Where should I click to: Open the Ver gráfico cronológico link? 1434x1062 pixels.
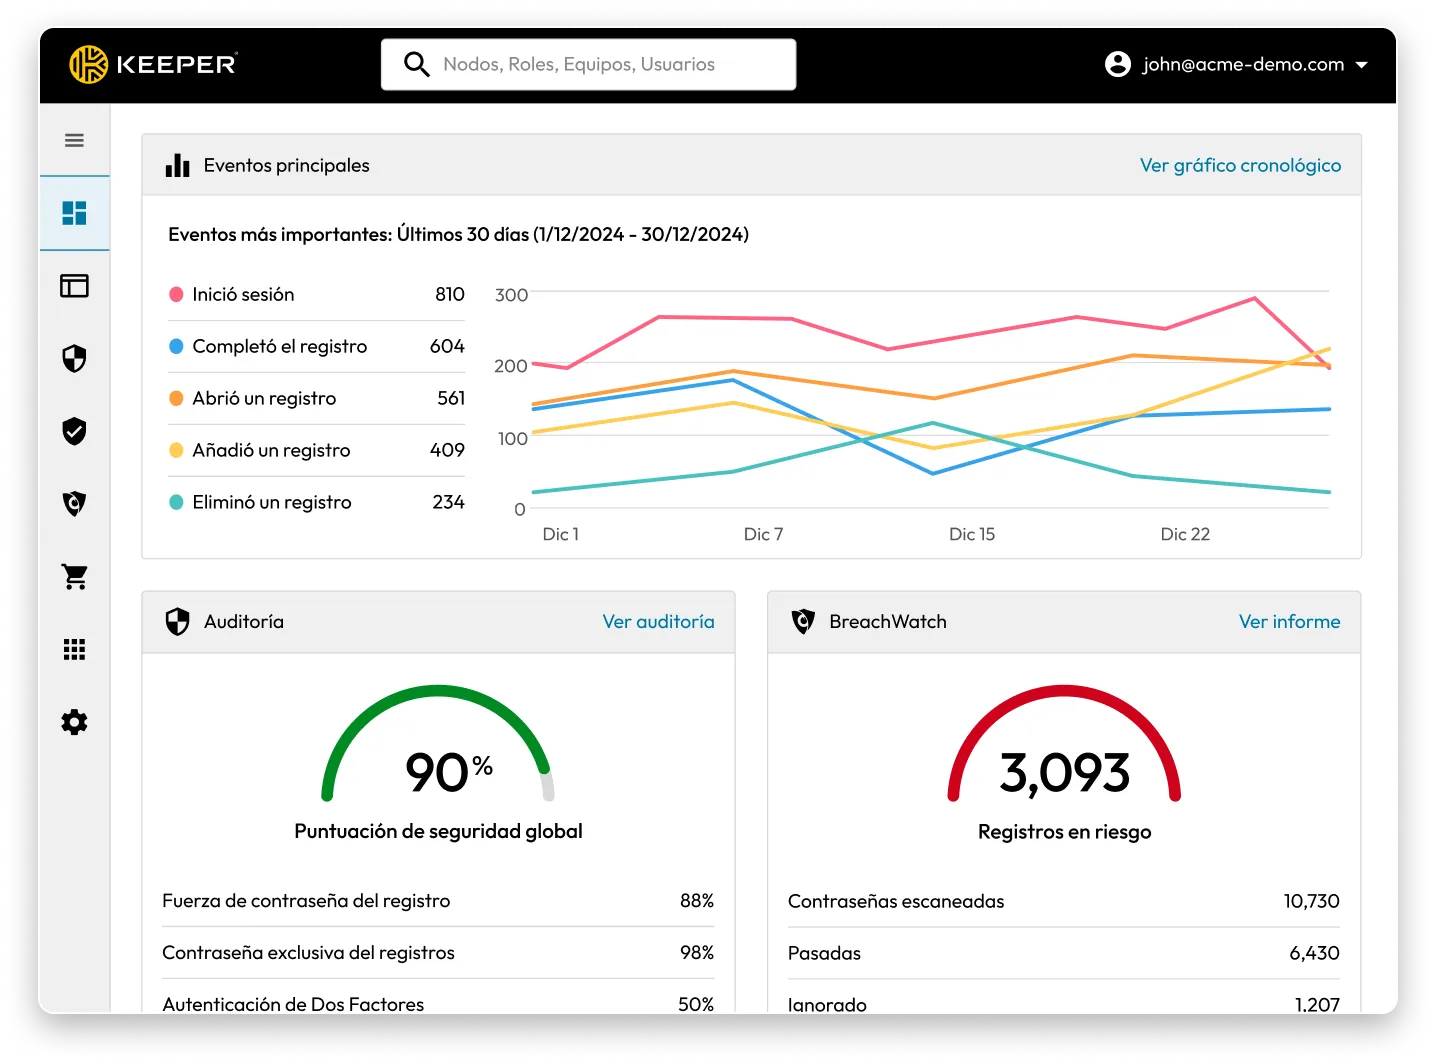tap(1240, 165)
